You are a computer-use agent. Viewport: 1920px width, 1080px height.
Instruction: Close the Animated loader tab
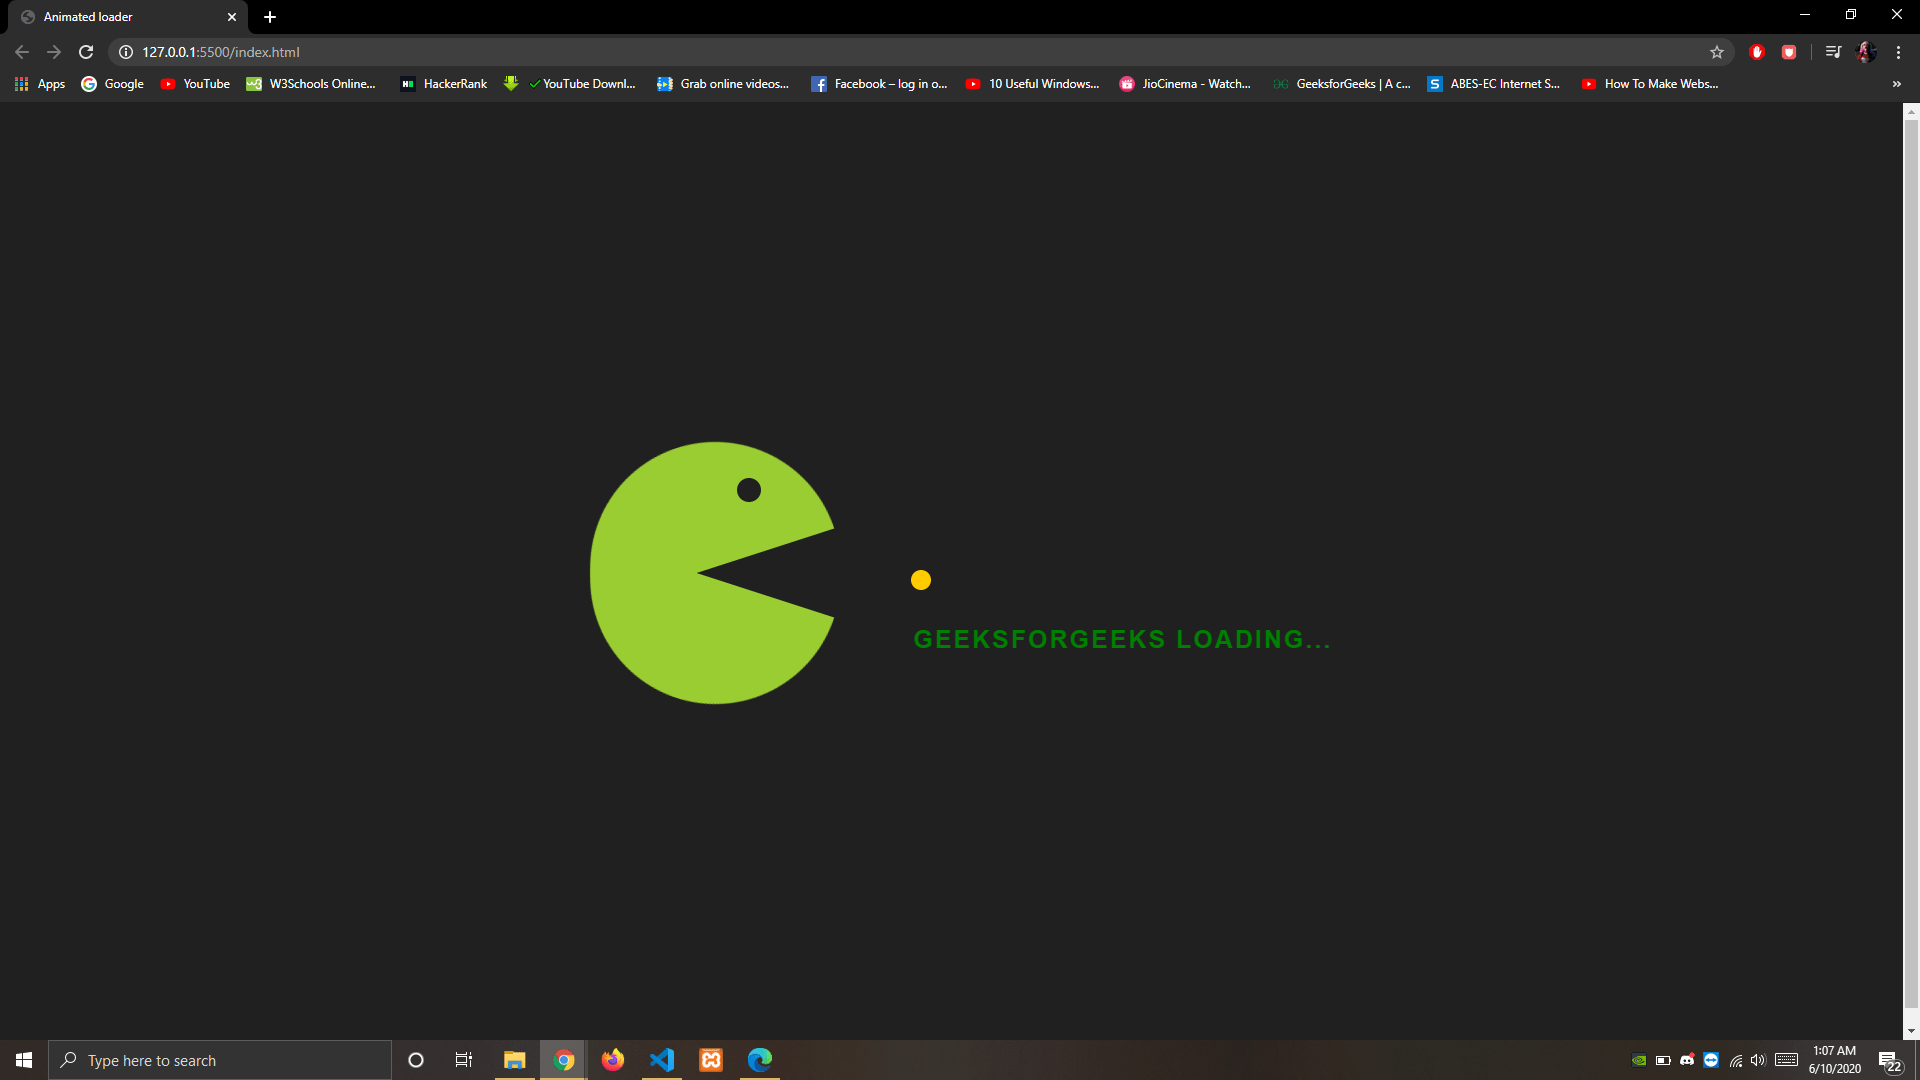[x=232, y=17]
